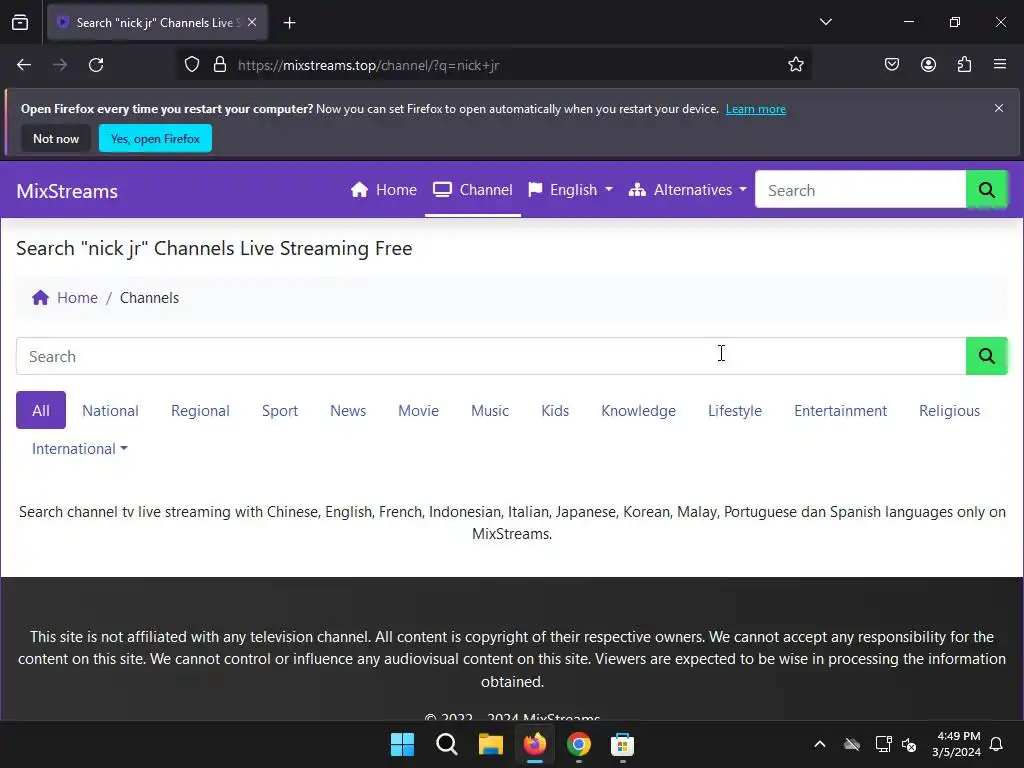Click the main green search button
Viewport: 1024px width, 768px height.
[x=987, y=356]
